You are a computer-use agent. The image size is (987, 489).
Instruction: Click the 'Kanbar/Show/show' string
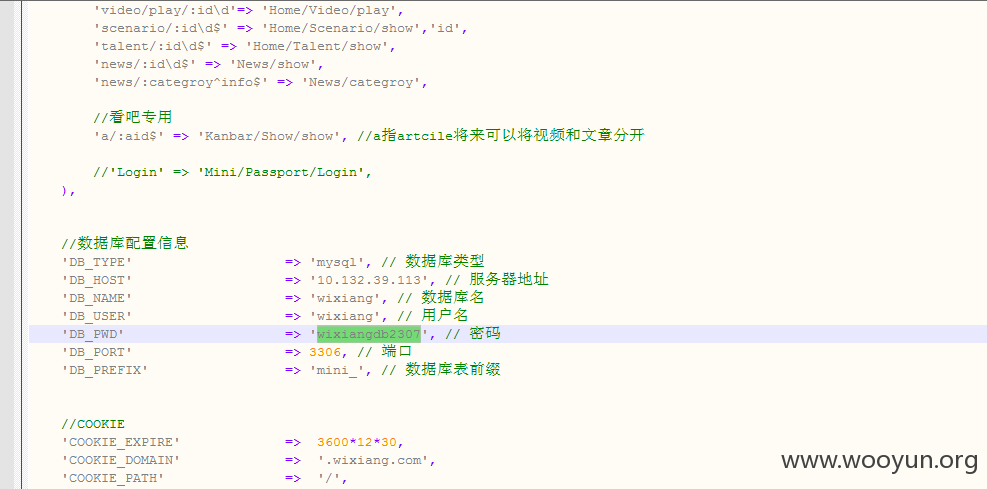point(269,135)
